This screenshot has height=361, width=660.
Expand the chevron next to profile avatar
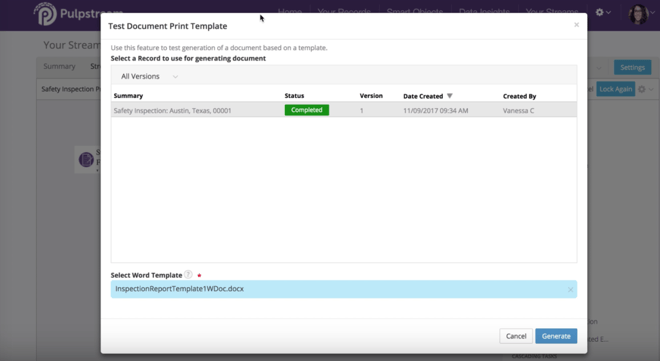coord(652,13)
